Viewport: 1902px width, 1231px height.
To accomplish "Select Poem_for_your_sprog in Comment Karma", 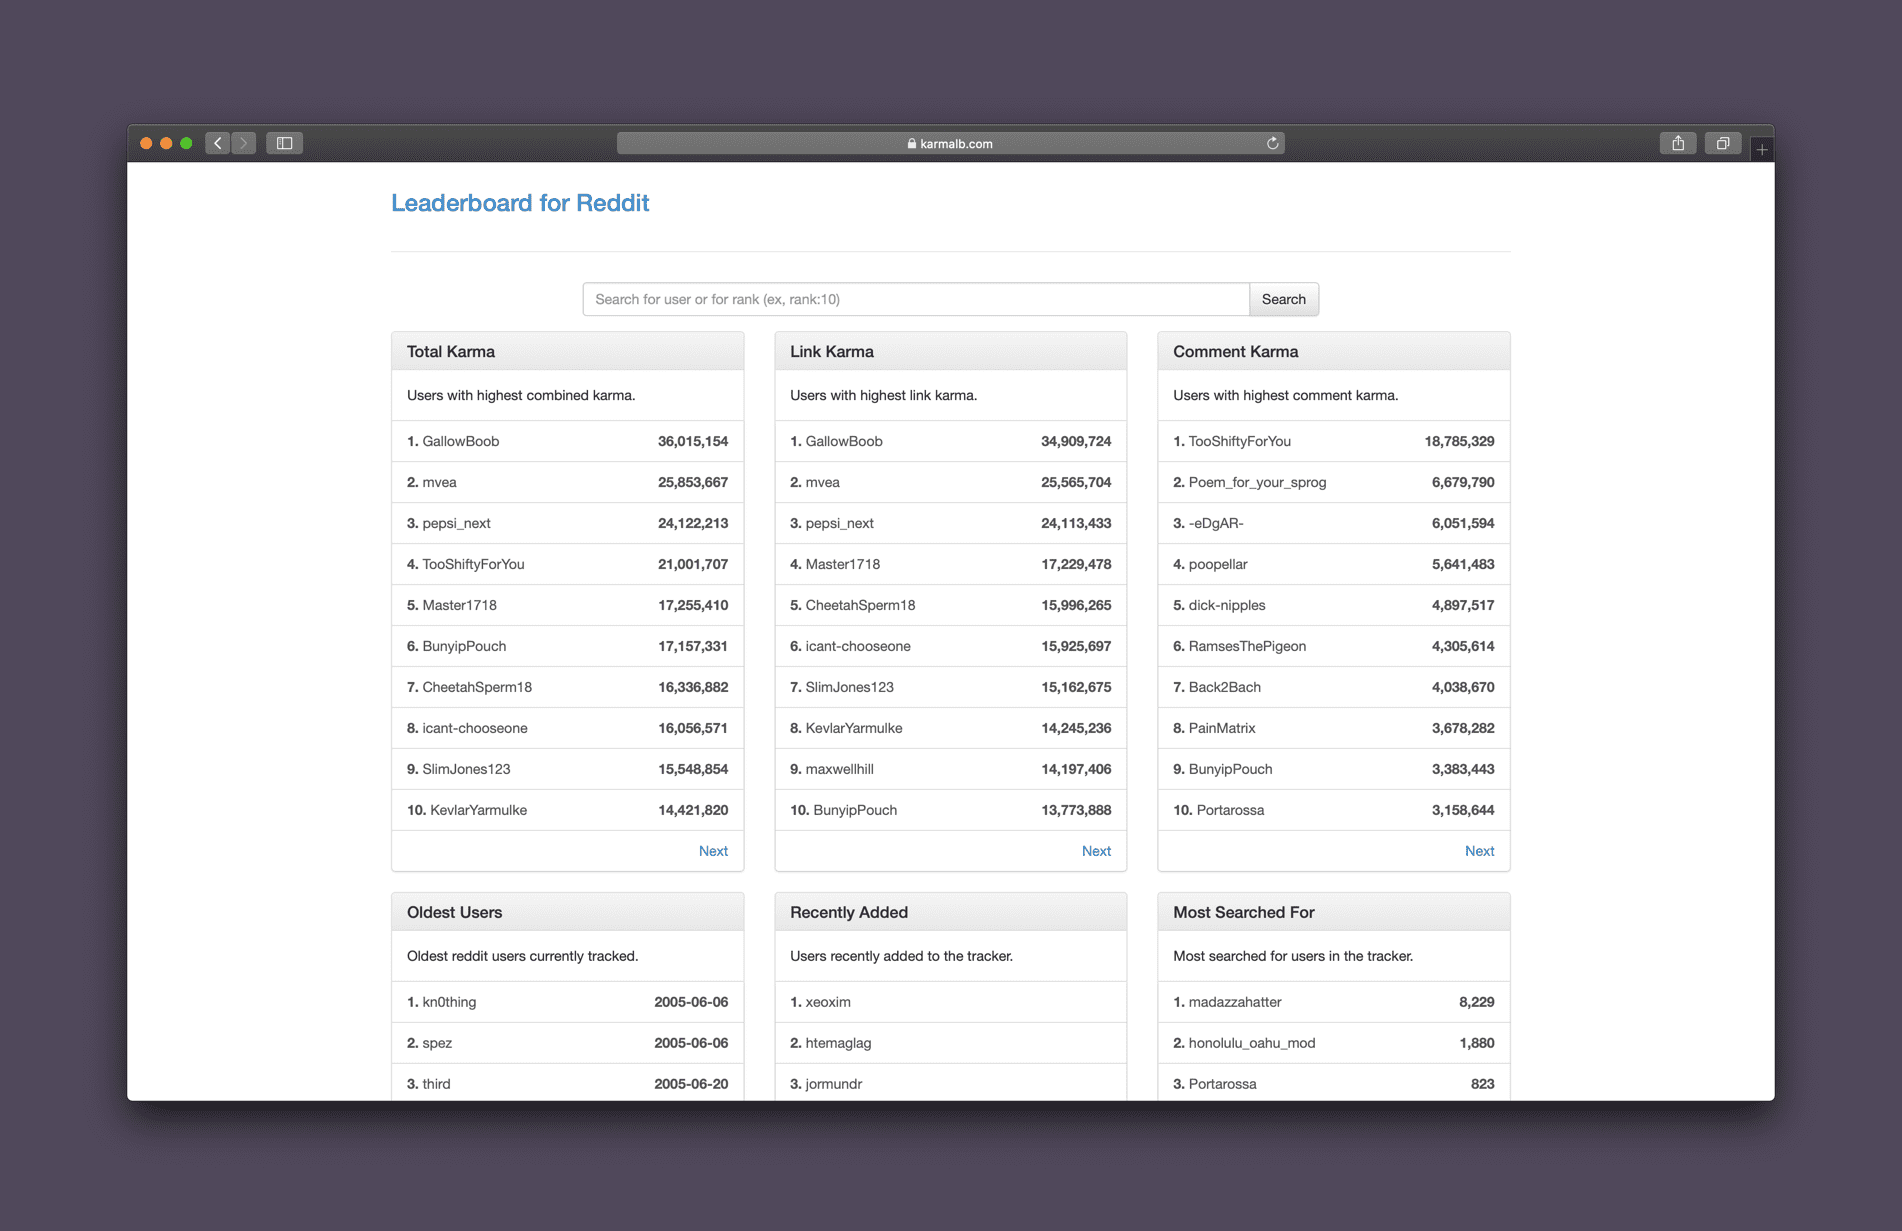I will point(1257,482).
